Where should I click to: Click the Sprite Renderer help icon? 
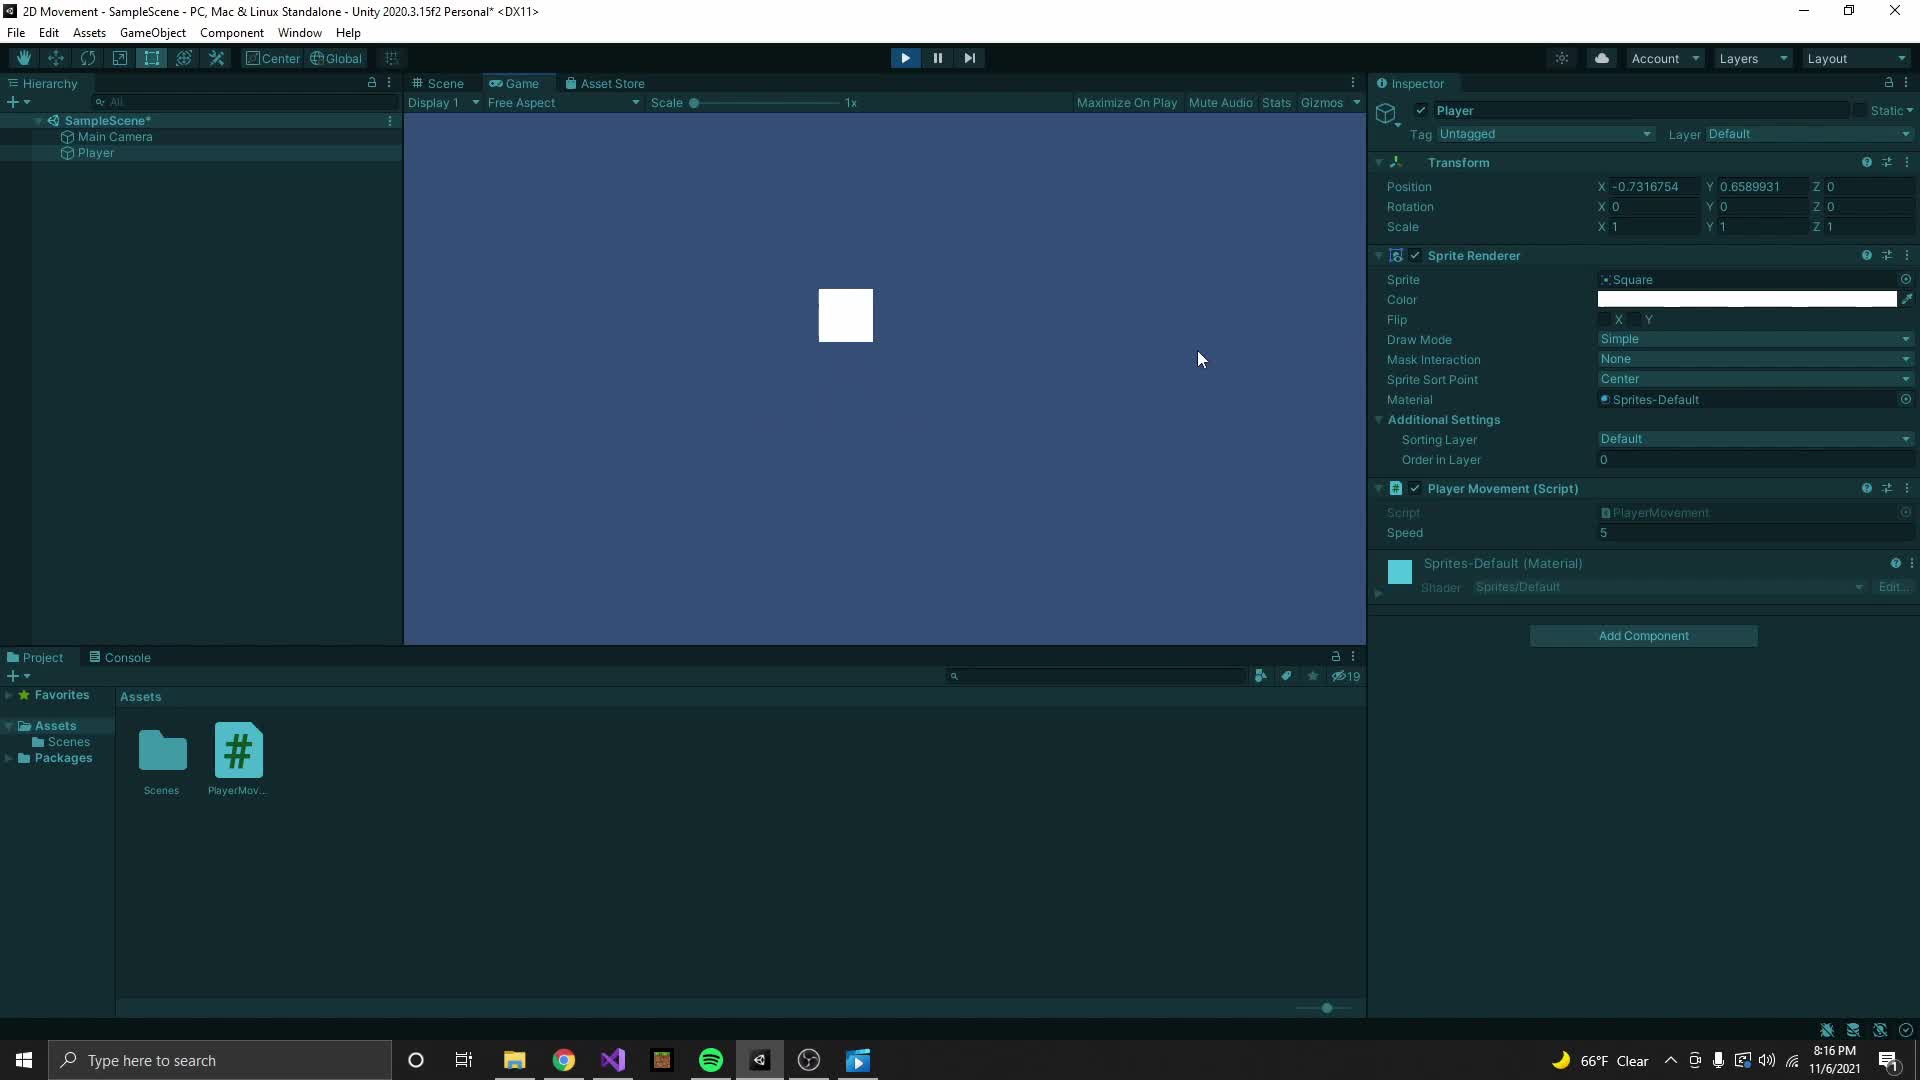(1866, 255)
